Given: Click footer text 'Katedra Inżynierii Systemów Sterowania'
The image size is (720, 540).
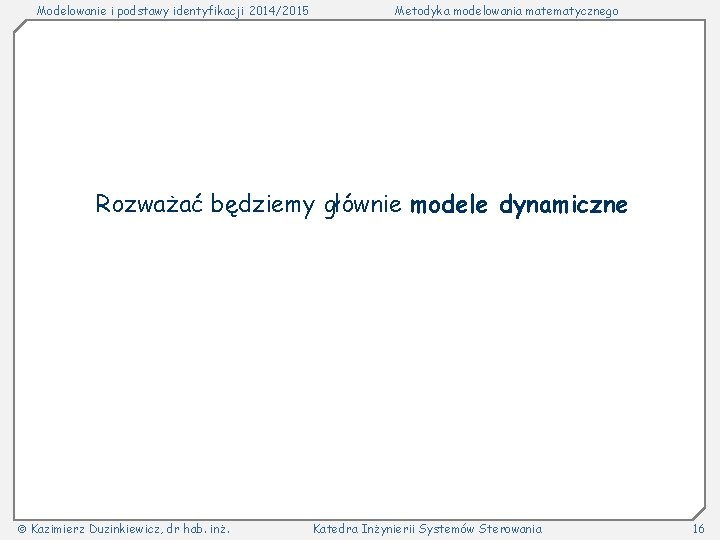Looking at the screenshot, I should pos(427,529).
